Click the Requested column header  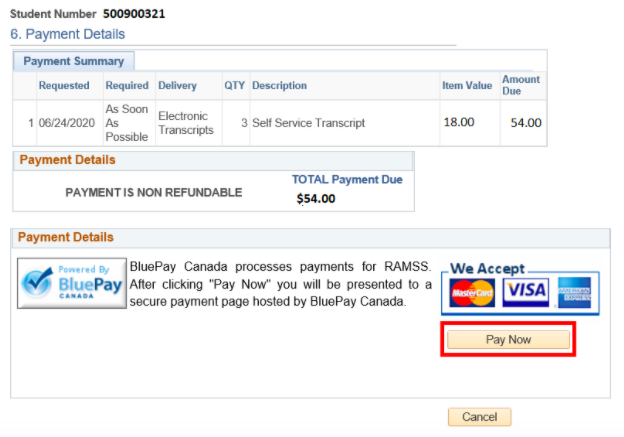[64, 86]
